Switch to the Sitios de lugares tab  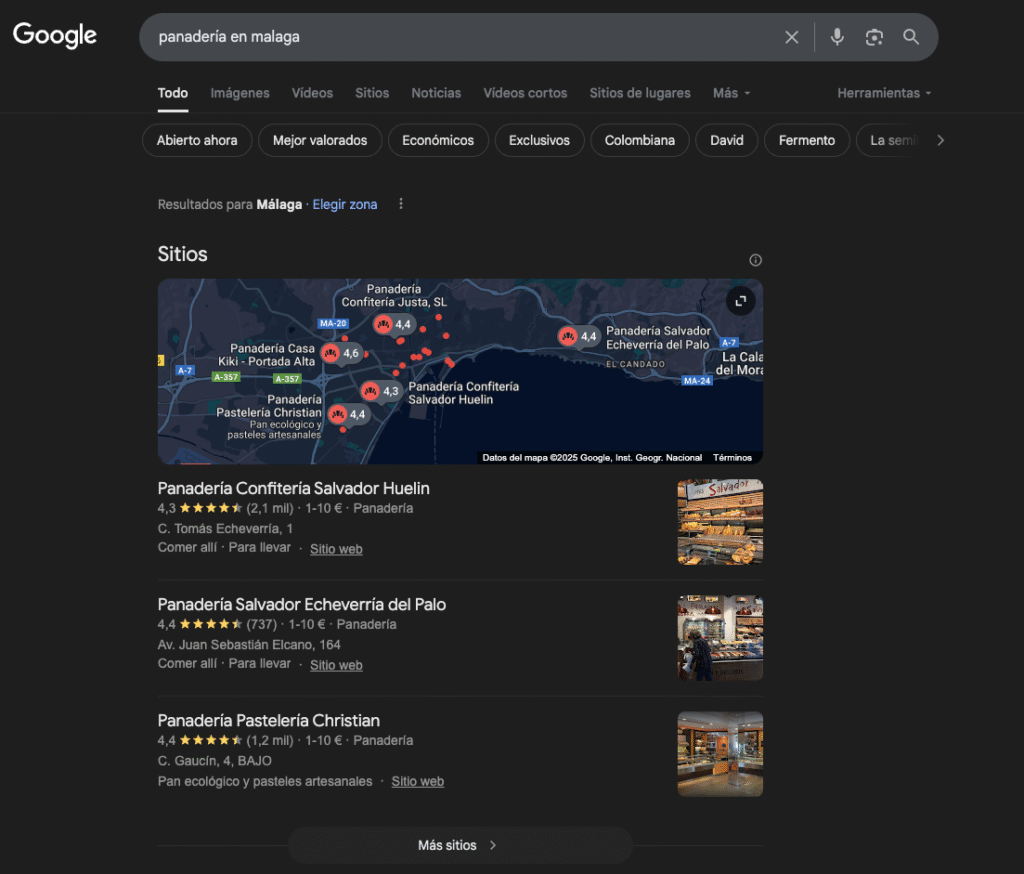(640, 93)
